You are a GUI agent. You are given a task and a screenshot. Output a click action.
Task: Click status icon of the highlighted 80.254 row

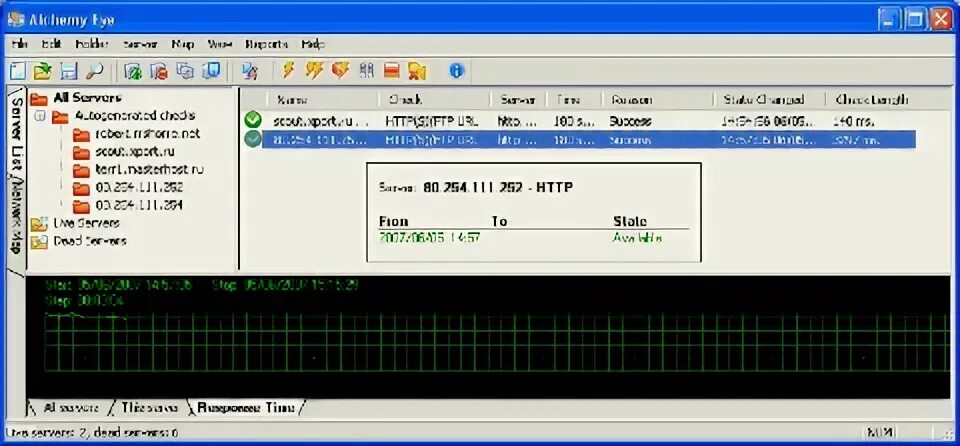(x=252, y=140)
